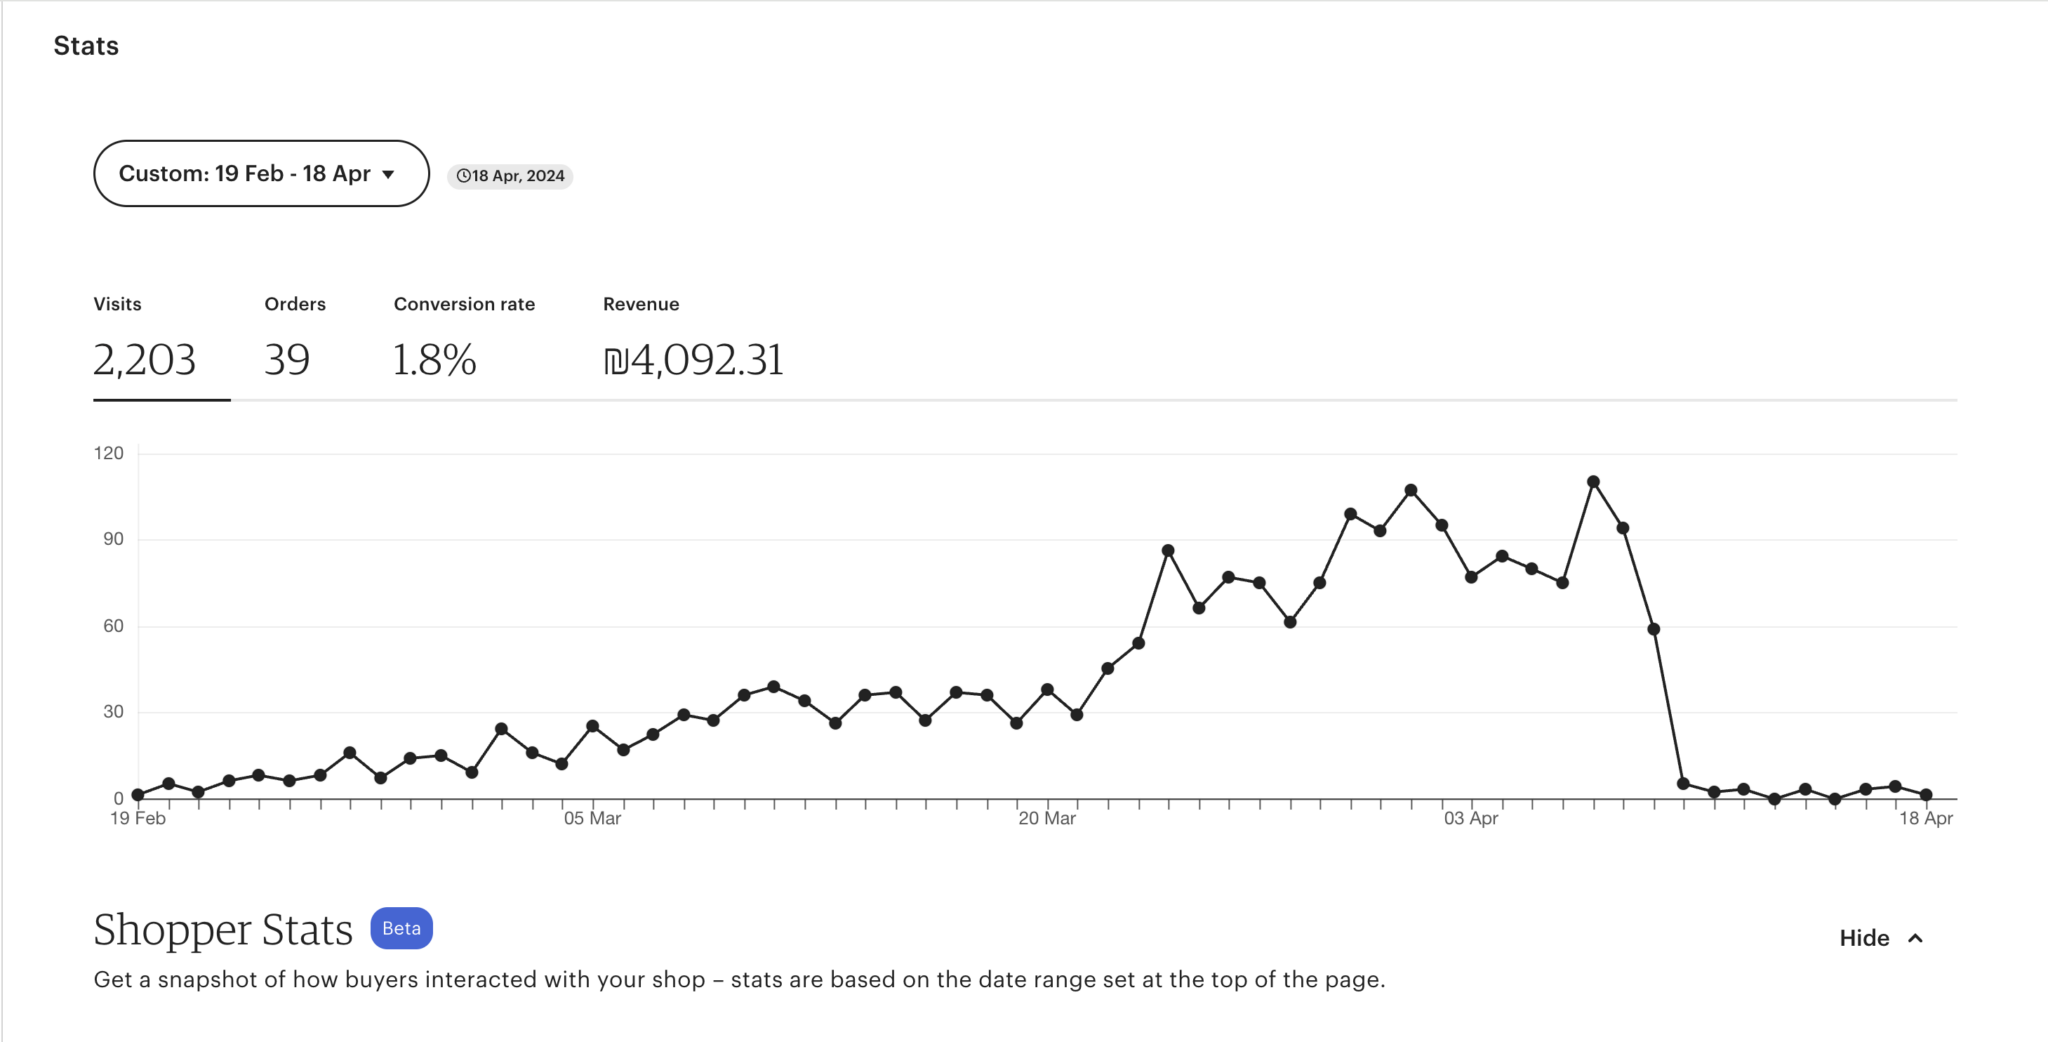Click the date range dropdown arrow
The height and width of the screenshot is (1042, 2048).
[x=389, y=175]
